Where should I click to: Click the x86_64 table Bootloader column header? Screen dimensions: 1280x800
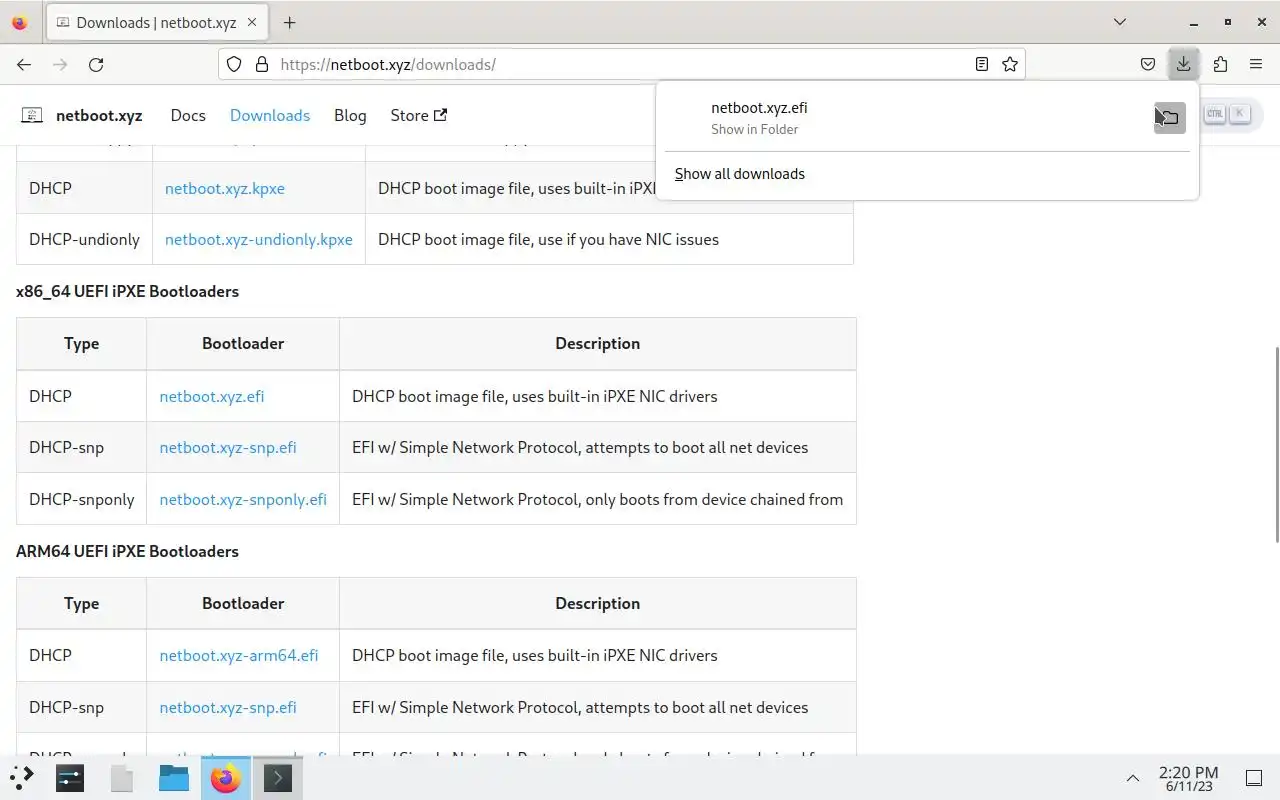[243, 343]
